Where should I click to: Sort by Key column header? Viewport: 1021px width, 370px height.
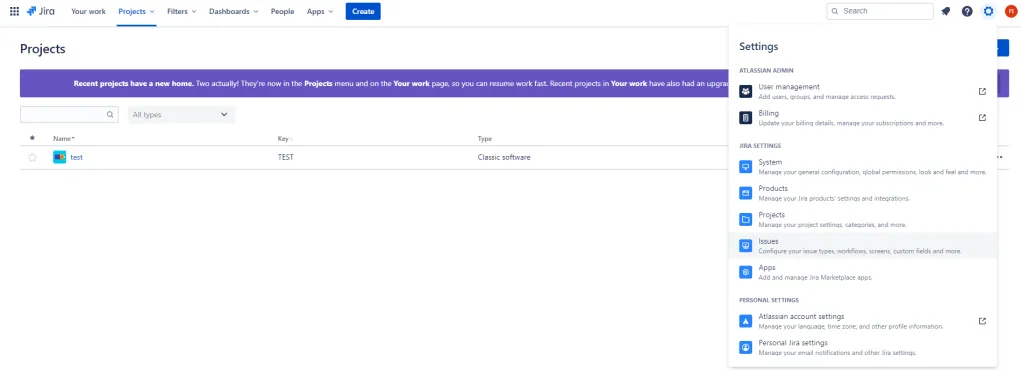(x=285, y=139)
